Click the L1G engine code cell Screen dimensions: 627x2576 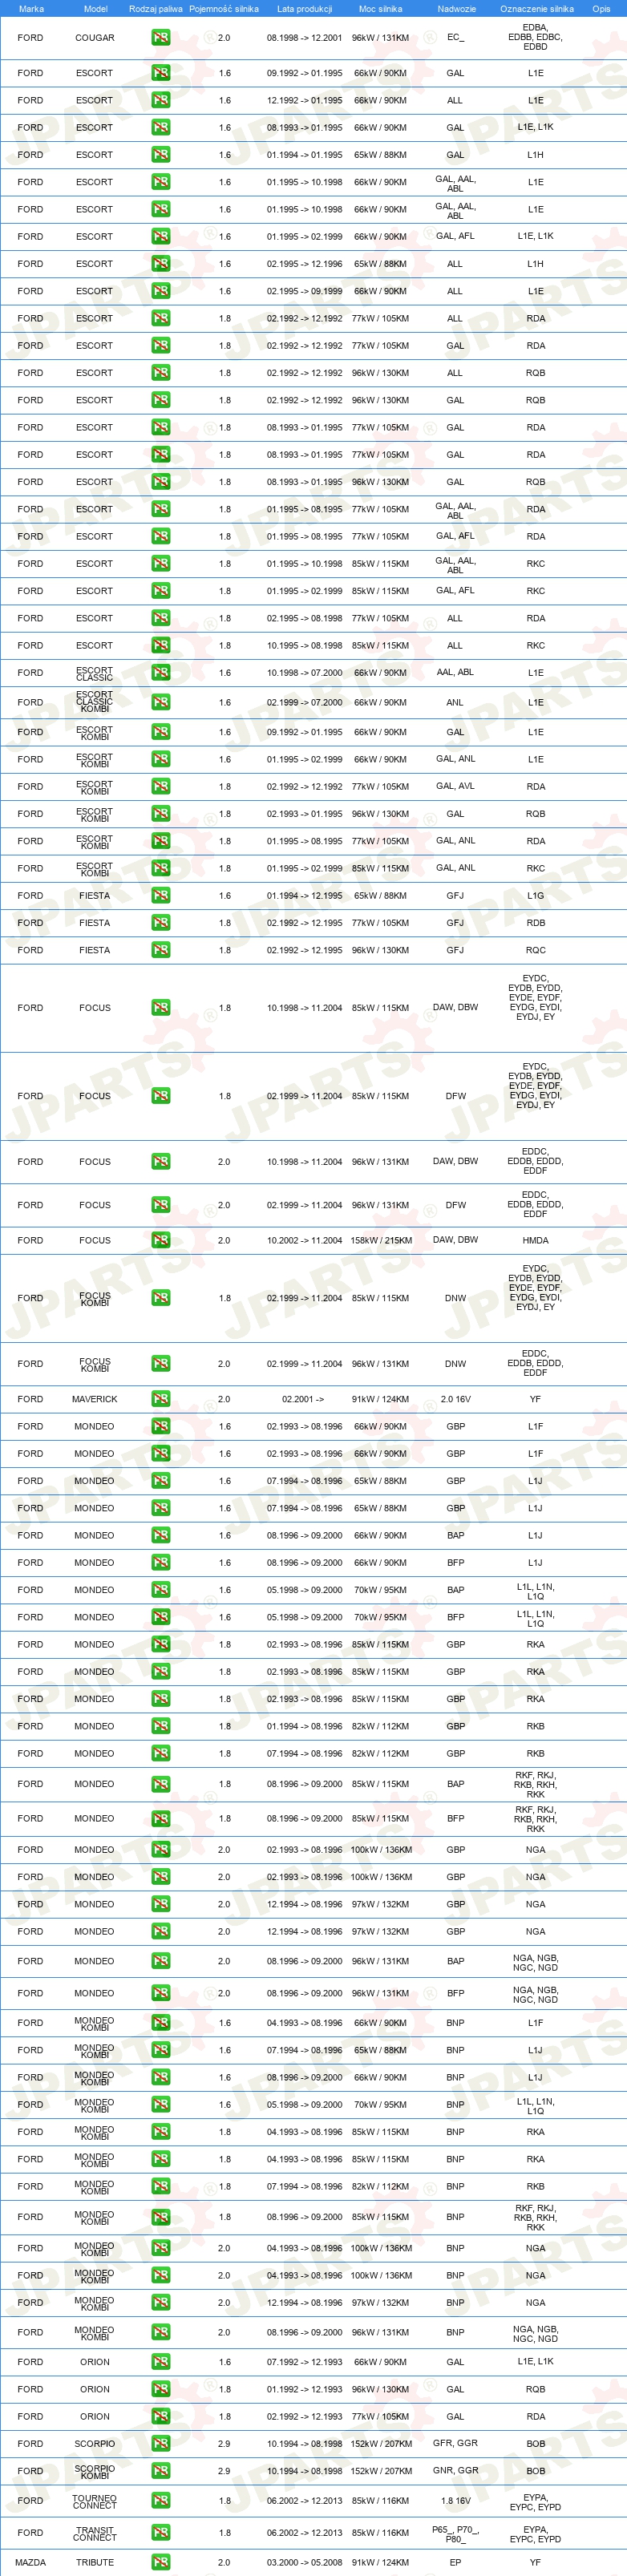pos(536,896)
